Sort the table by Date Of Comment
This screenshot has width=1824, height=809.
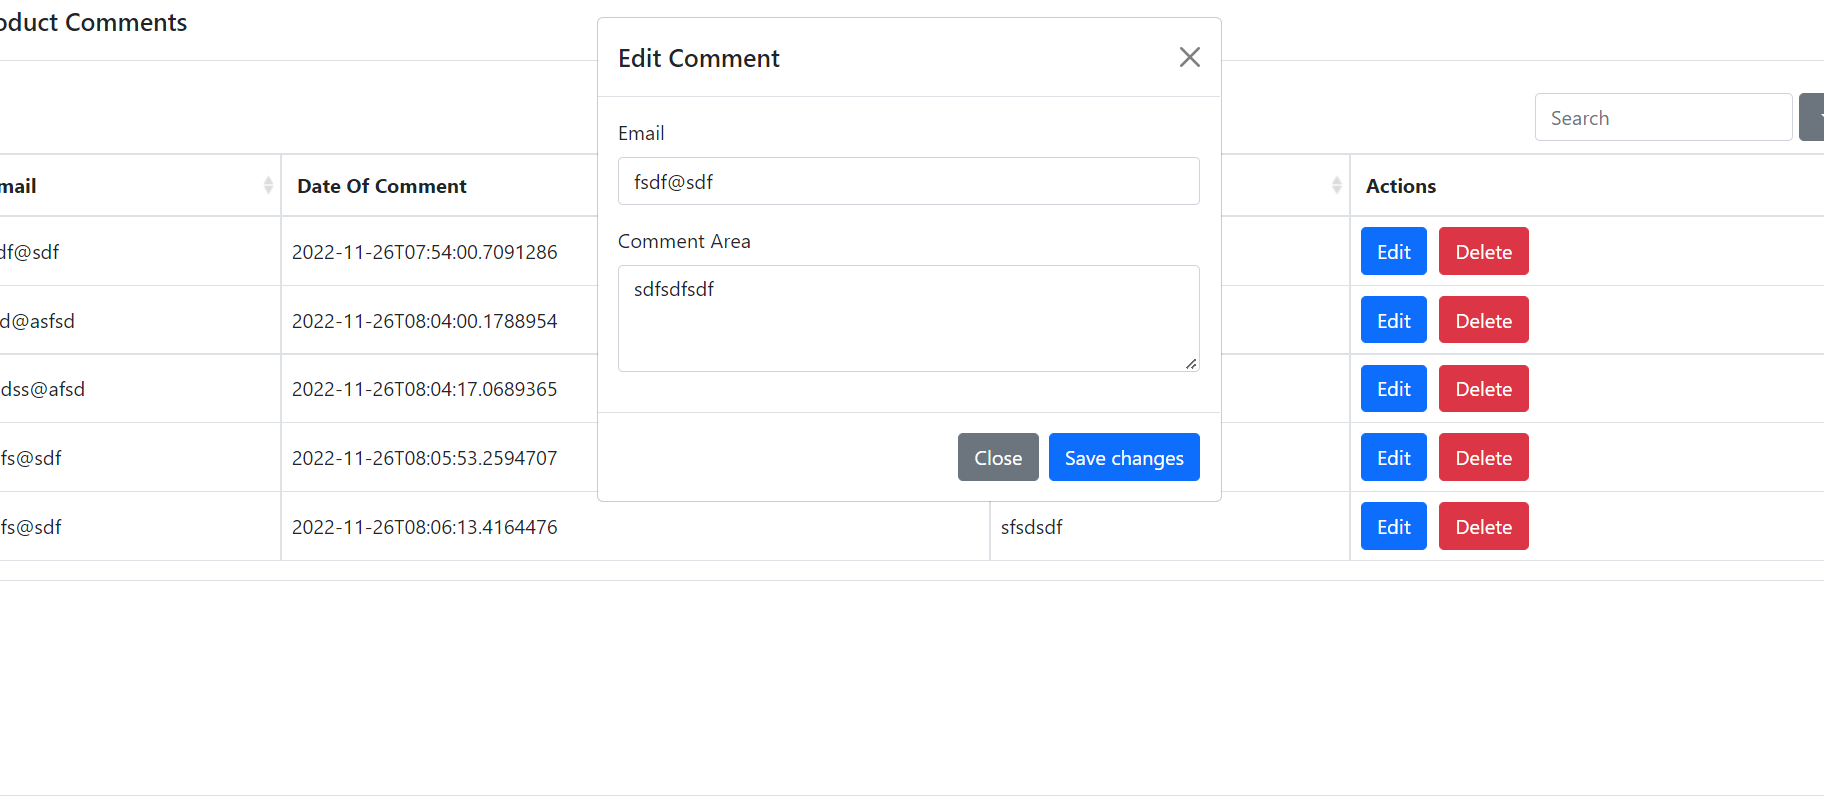(x=381, y=185)
